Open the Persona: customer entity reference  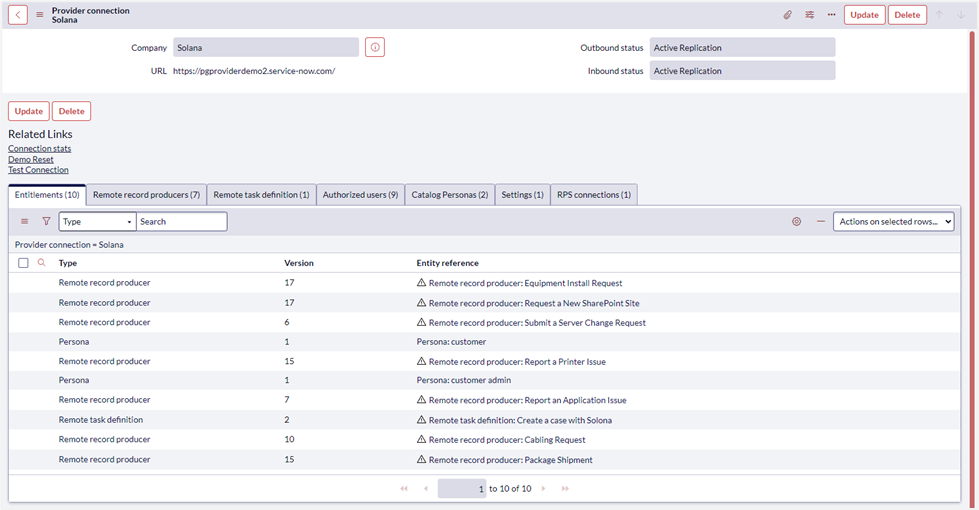451,341
